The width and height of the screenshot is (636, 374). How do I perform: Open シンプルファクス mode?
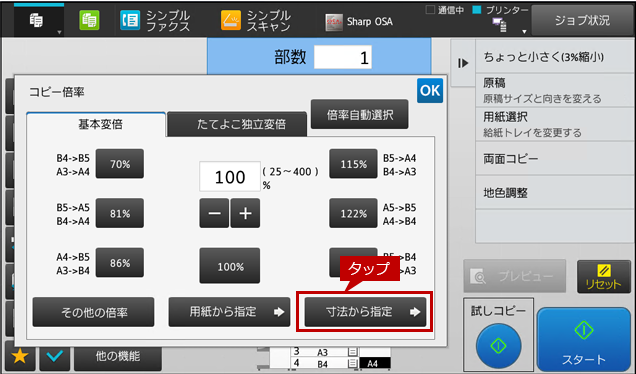(155, 21)
